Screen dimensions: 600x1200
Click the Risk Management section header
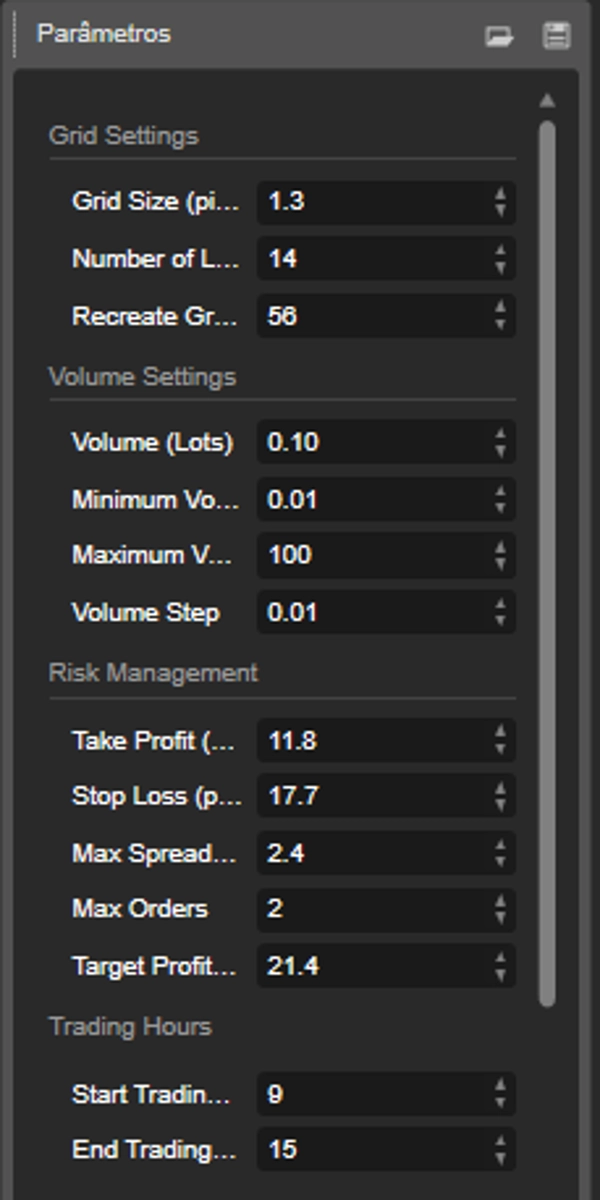click(153, 673)
